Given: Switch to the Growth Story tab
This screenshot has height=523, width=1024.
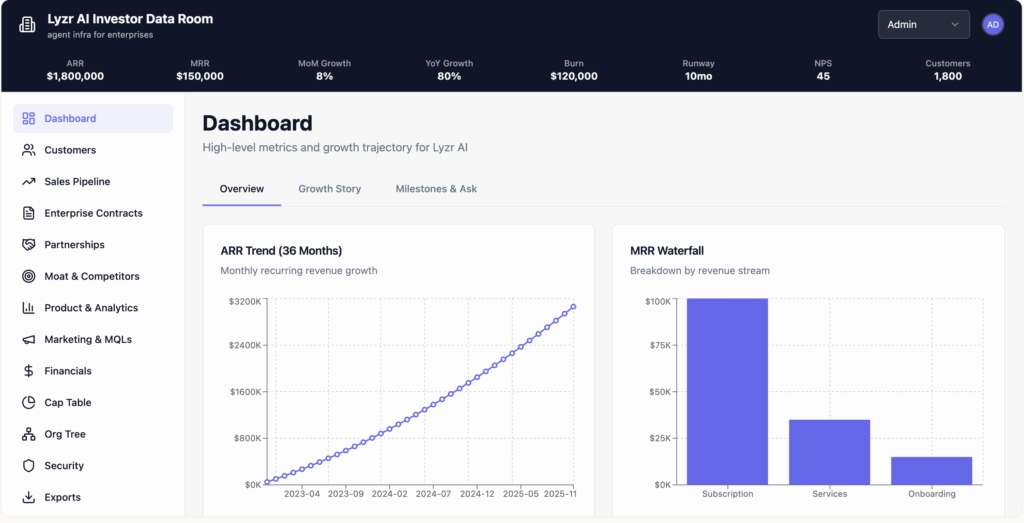Looking at the screenshot, I should point(329,189).
